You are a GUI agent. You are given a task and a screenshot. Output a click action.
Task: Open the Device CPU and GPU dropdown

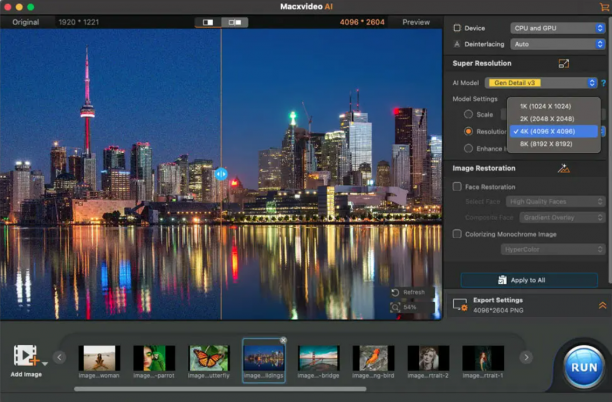click(558, 28)
